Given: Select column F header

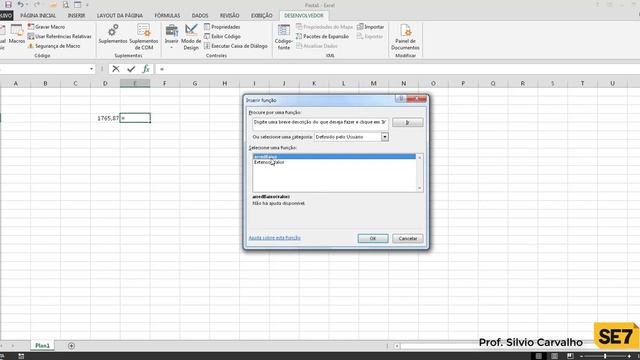Looking at the screenshot, I should tap(165, 83).
